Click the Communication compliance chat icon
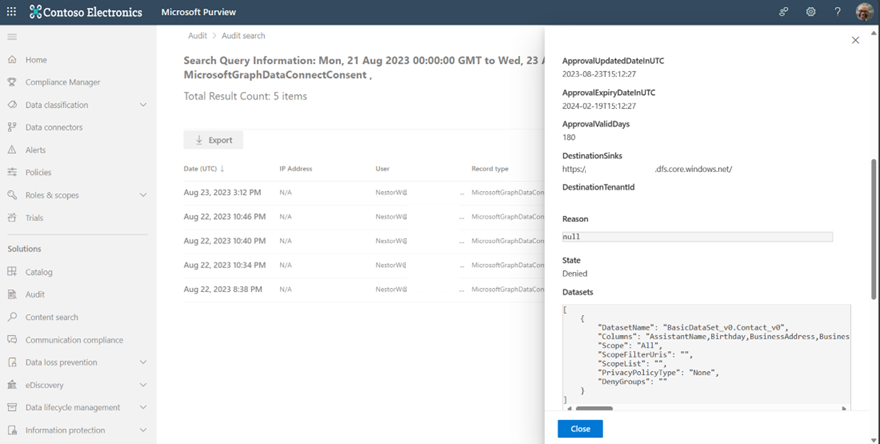This screenshot has width=880, height=444. [x=12, y=340]
